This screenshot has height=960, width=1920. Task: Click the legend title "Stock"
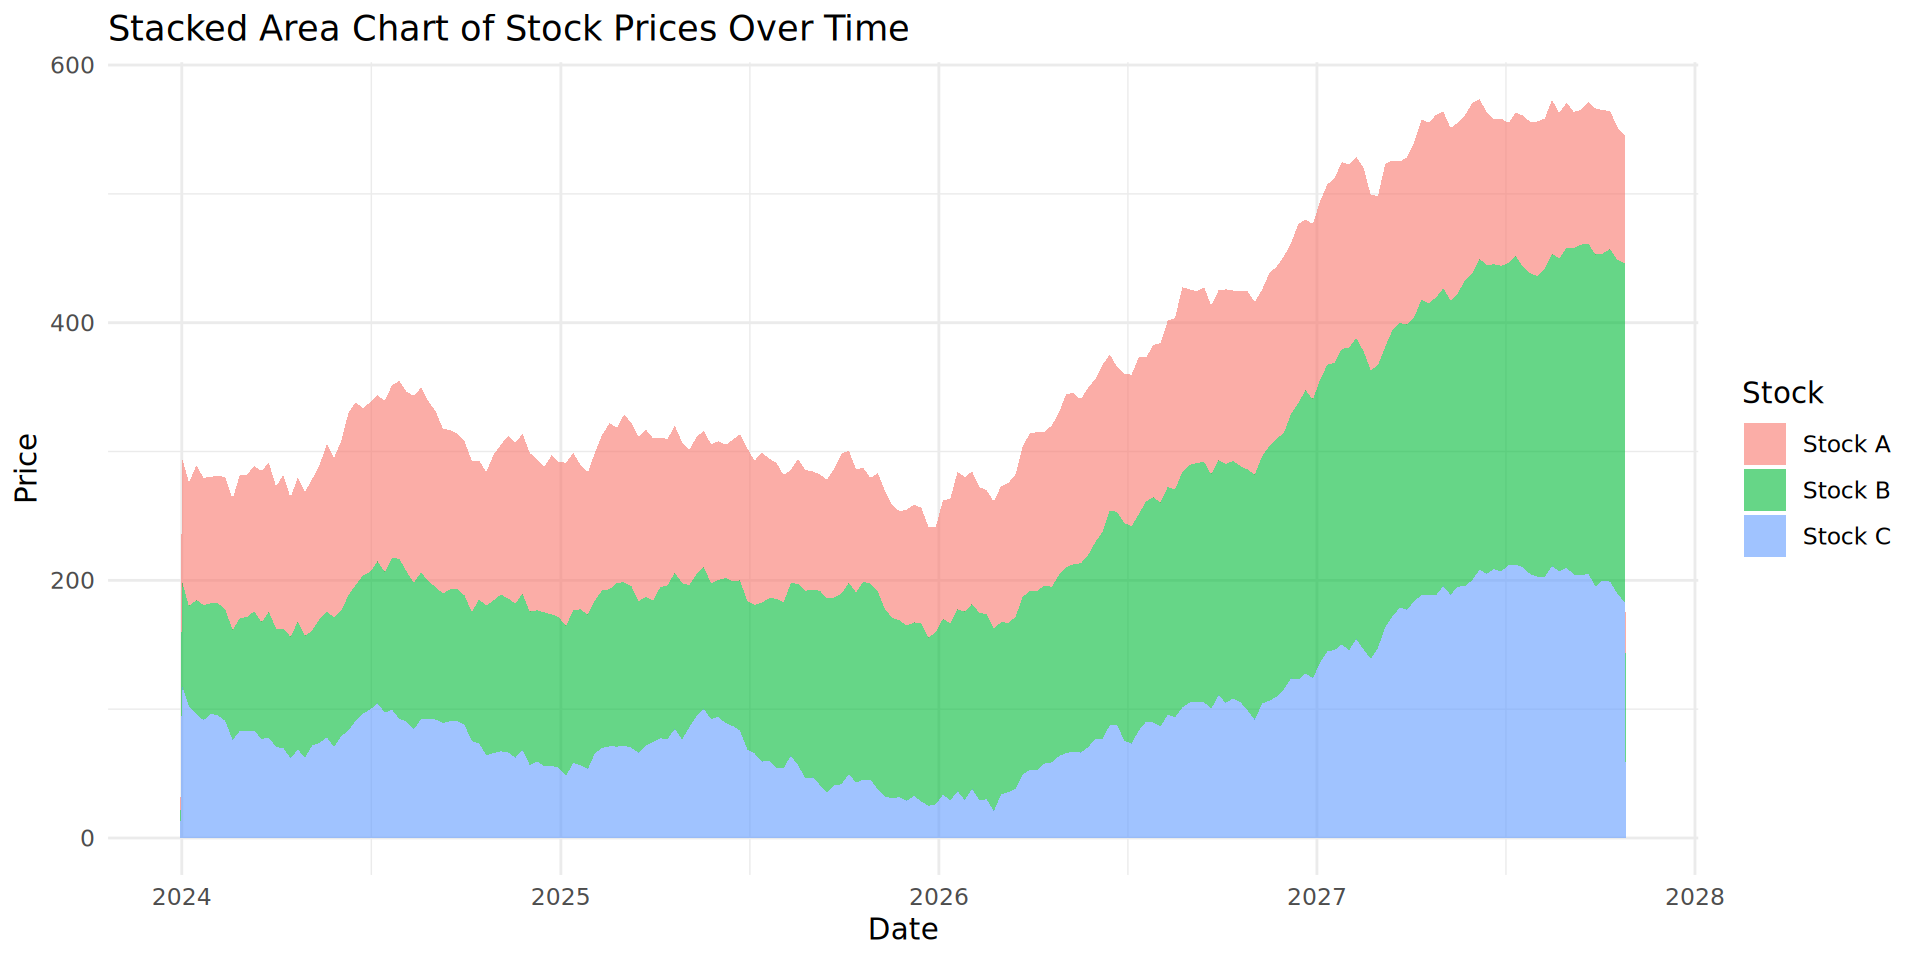coord(1782,393)
